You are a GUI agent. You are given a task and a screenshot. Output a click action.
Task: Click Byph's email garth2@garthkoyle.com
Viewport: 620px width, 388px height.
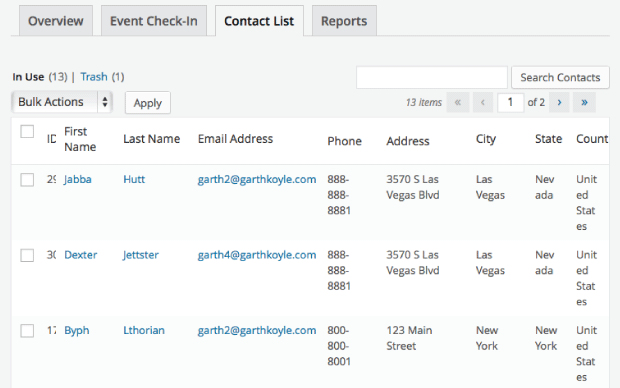click(257, 331)
